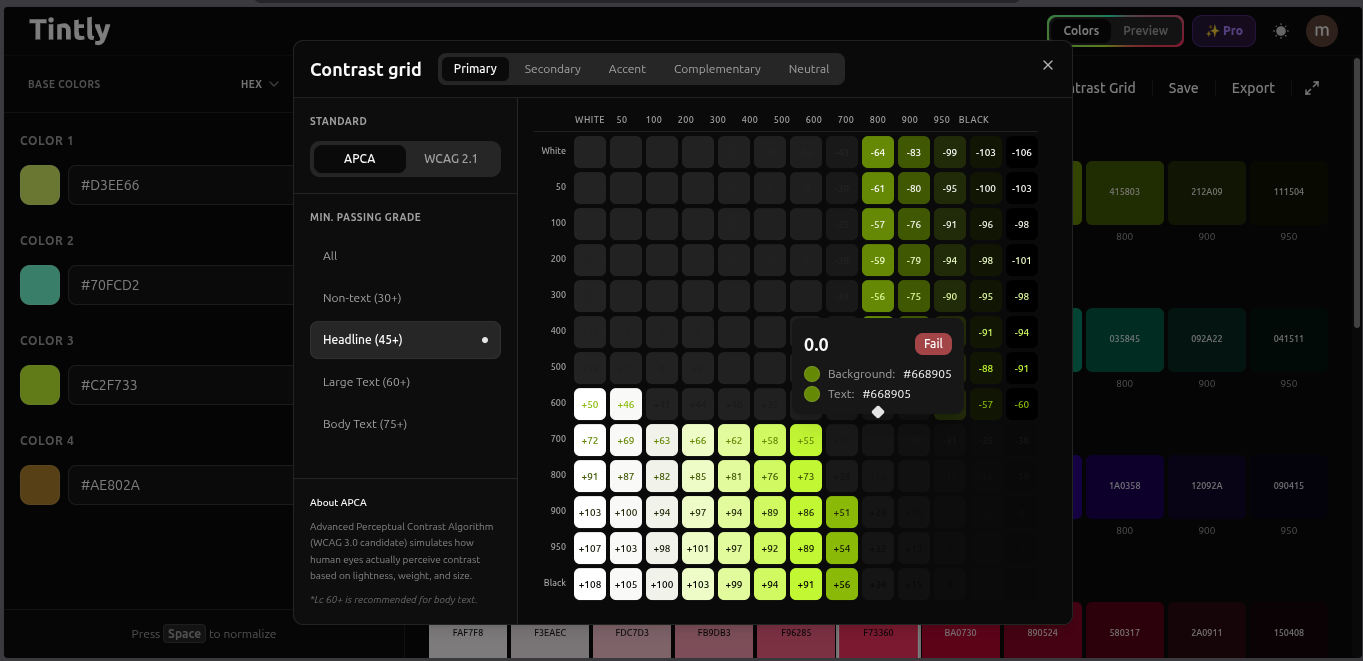
Task: Click the 1A0358 shade swatch
Action: click(x=1124, y=486)
